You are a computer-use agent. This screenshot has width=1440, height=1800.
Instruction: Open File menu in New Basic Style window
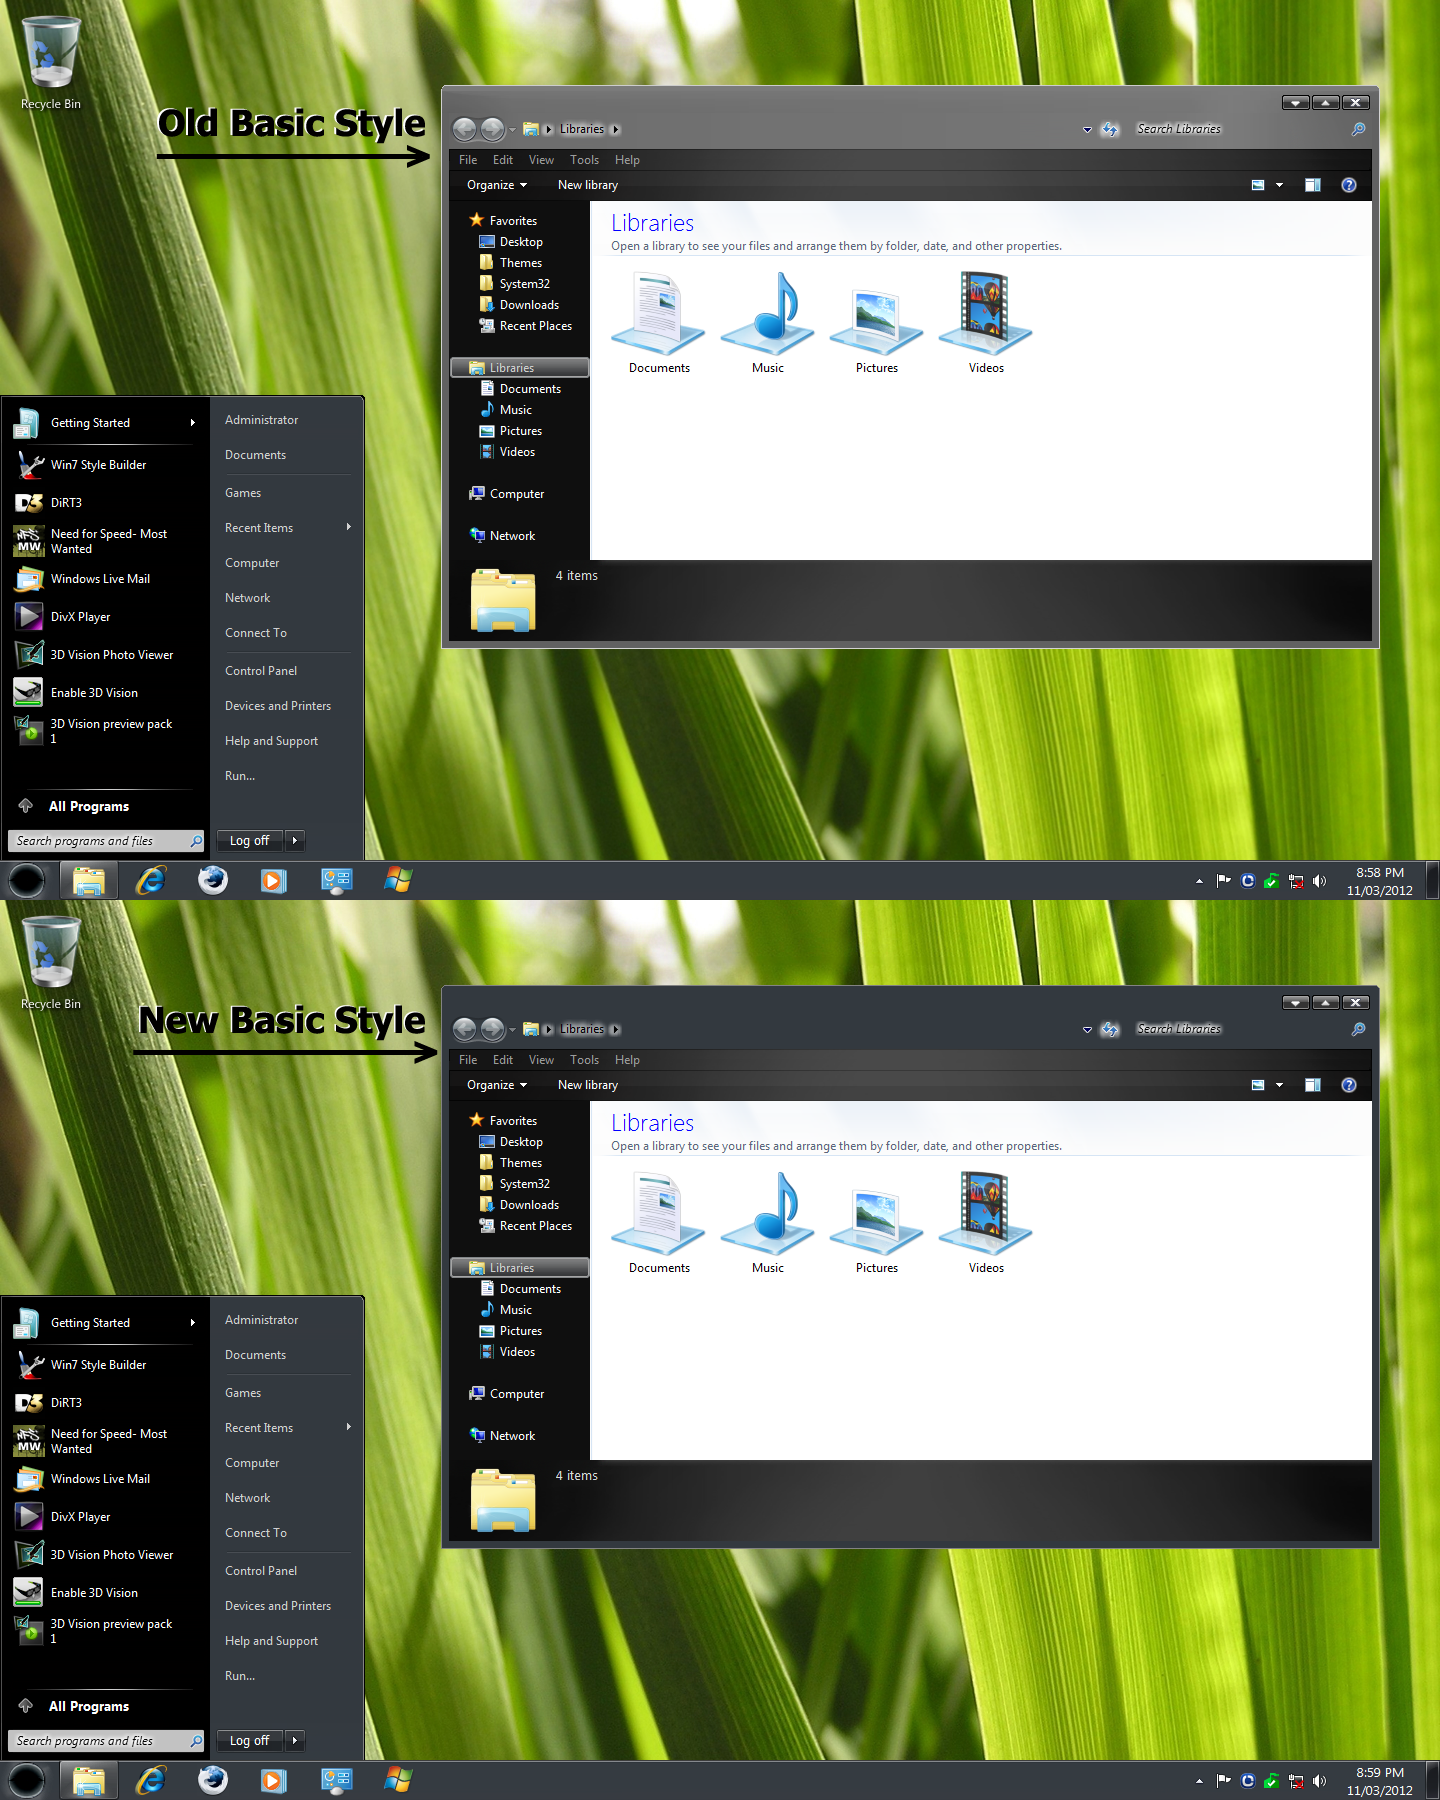(468, 1060)
